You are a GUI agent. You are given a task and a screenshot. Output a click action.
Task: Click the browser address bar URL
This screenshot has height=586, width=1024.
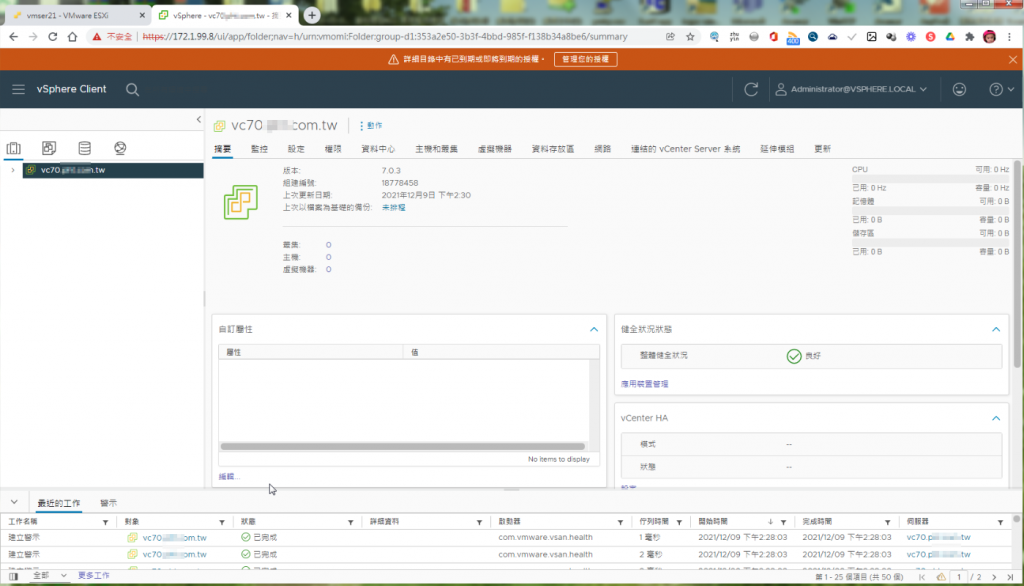pyautogui.click(x=385, y=37)
